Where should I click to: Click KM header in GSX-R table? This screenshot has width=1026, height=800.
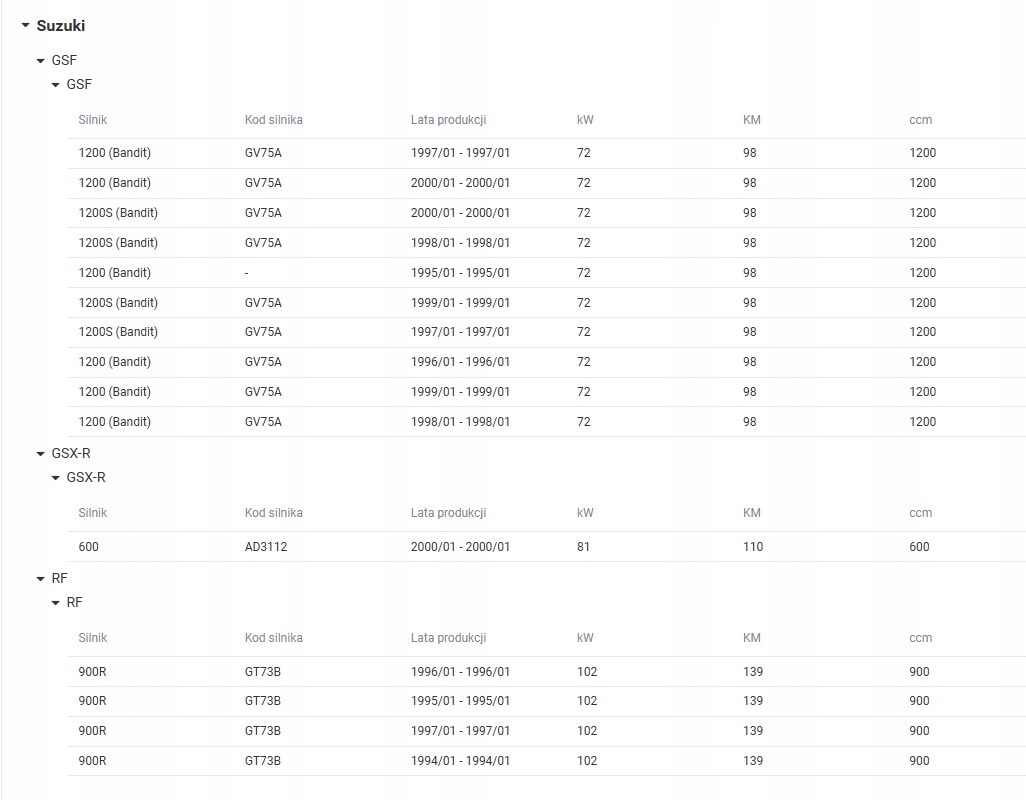pyautogui.click(x=751, y=513)
